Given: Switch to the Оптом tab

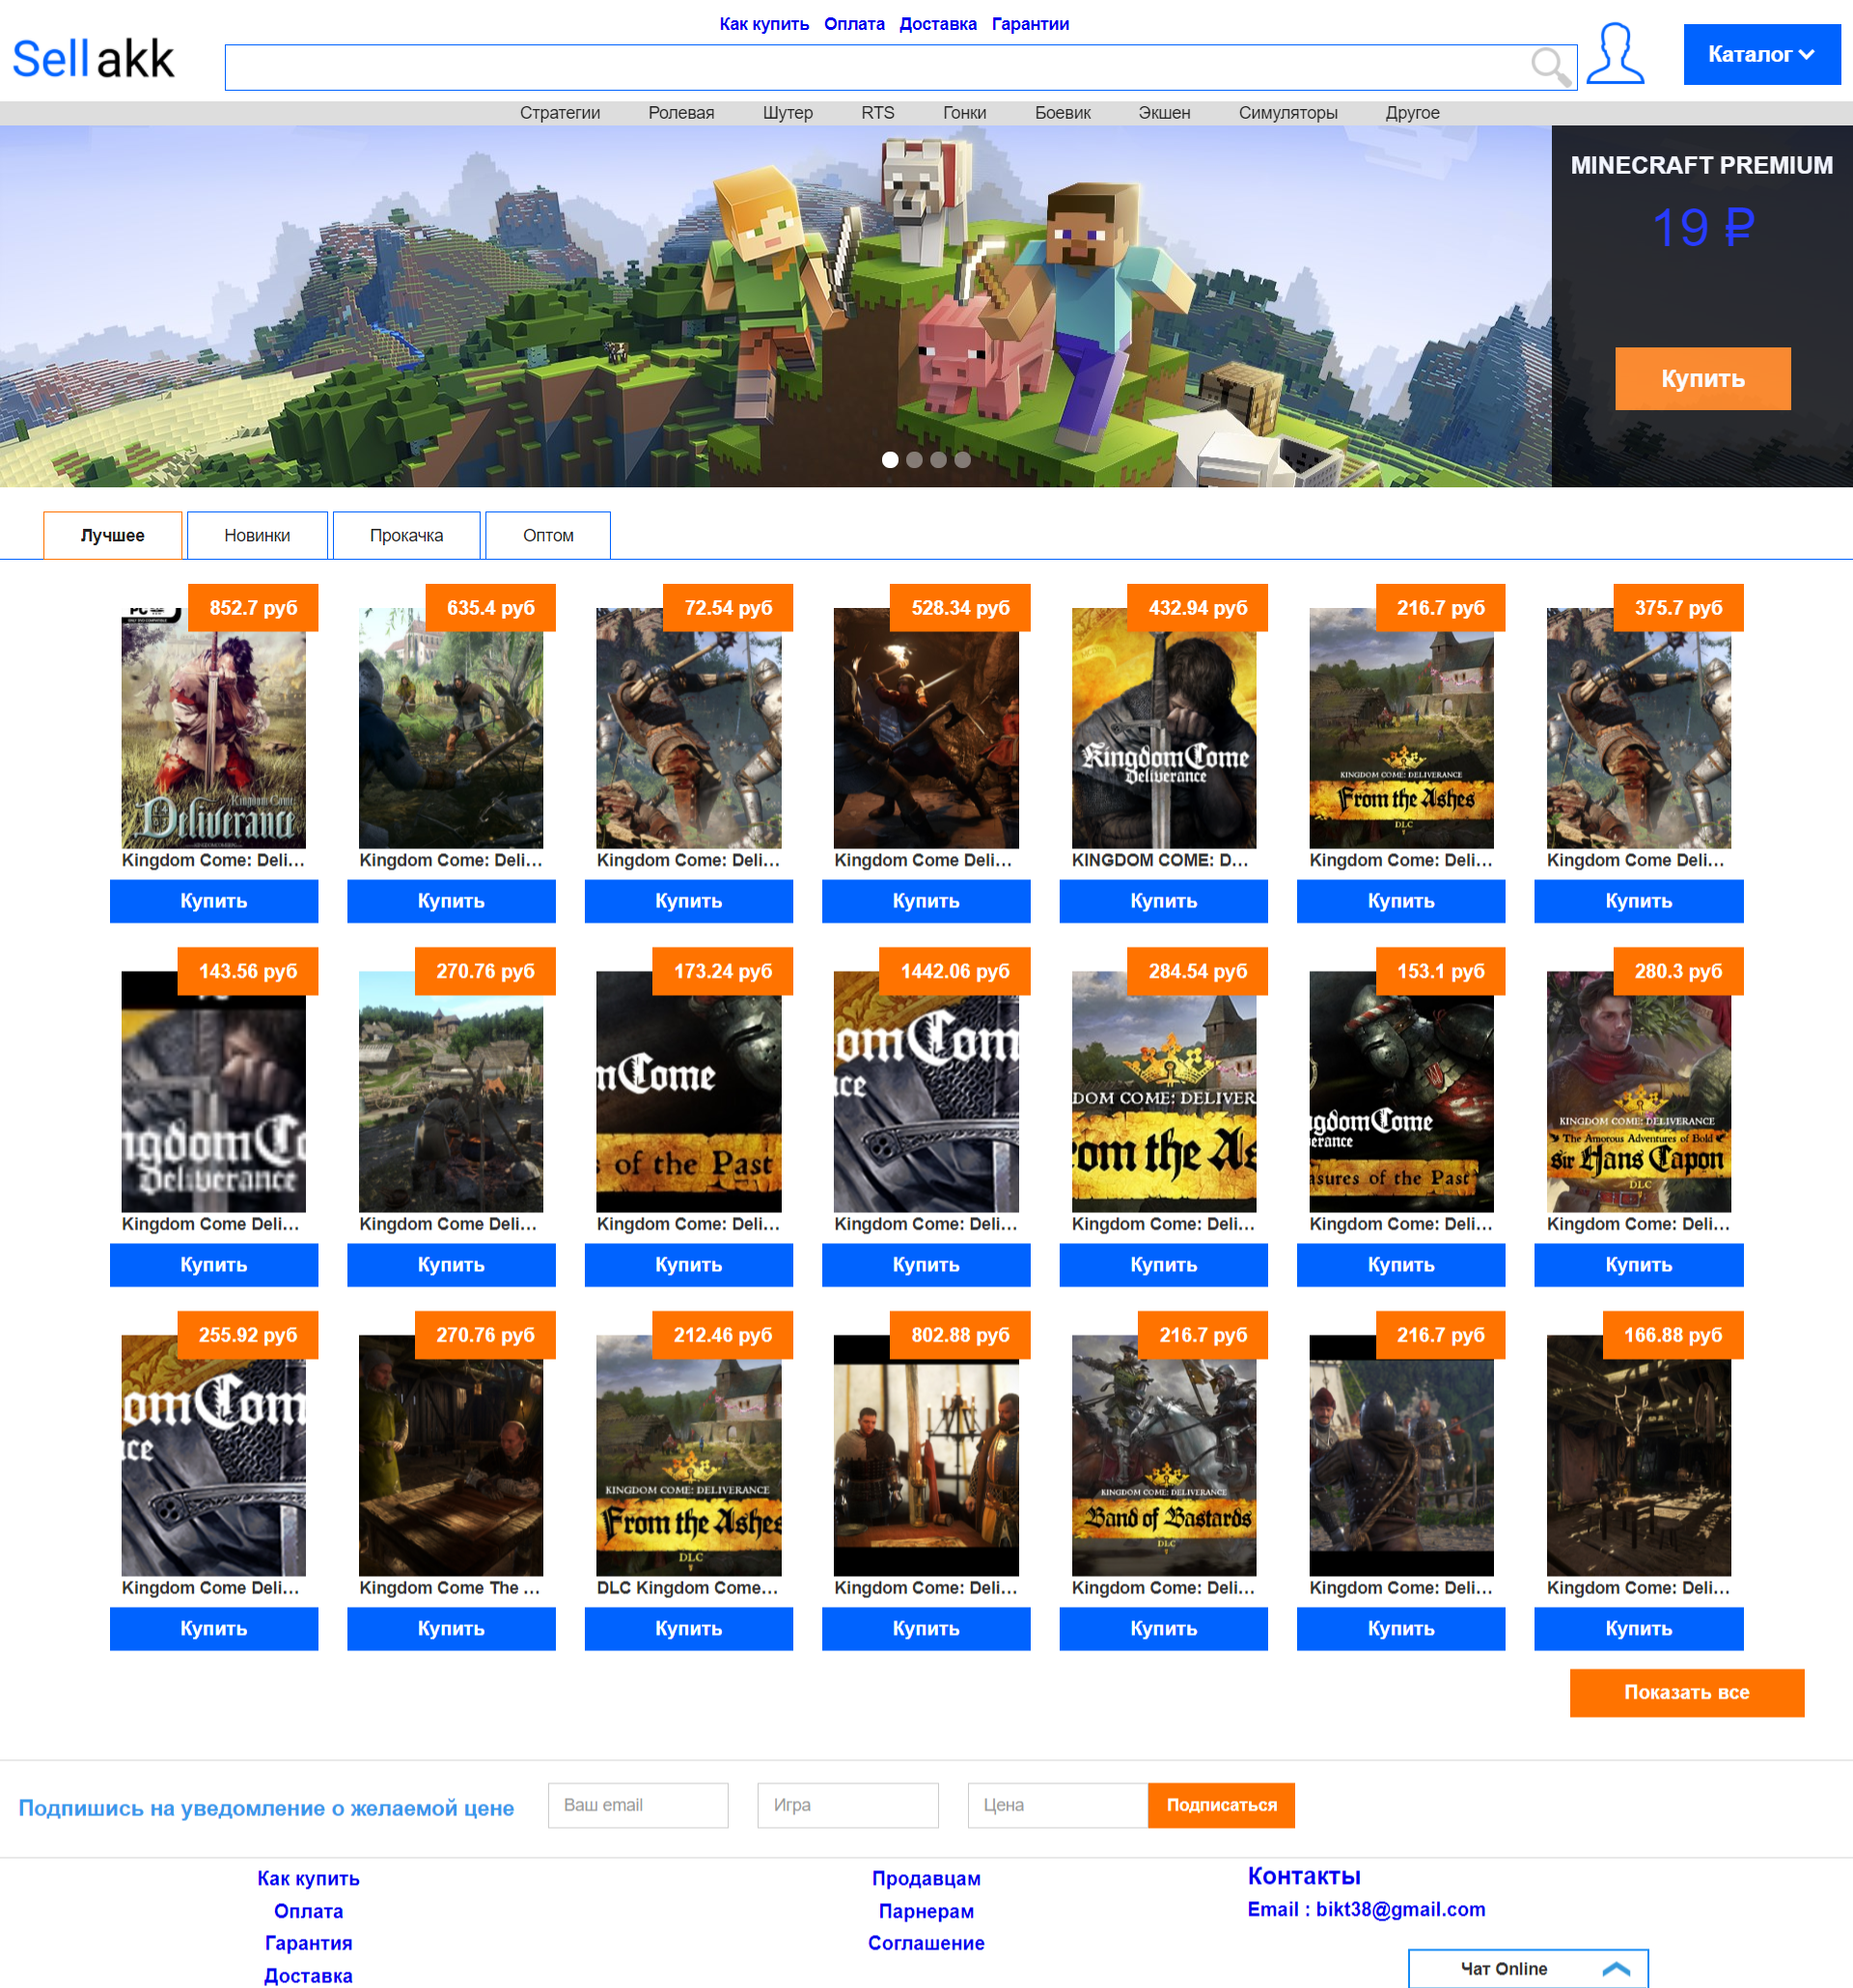Looking at the screenshot, I should coord(548,535).
